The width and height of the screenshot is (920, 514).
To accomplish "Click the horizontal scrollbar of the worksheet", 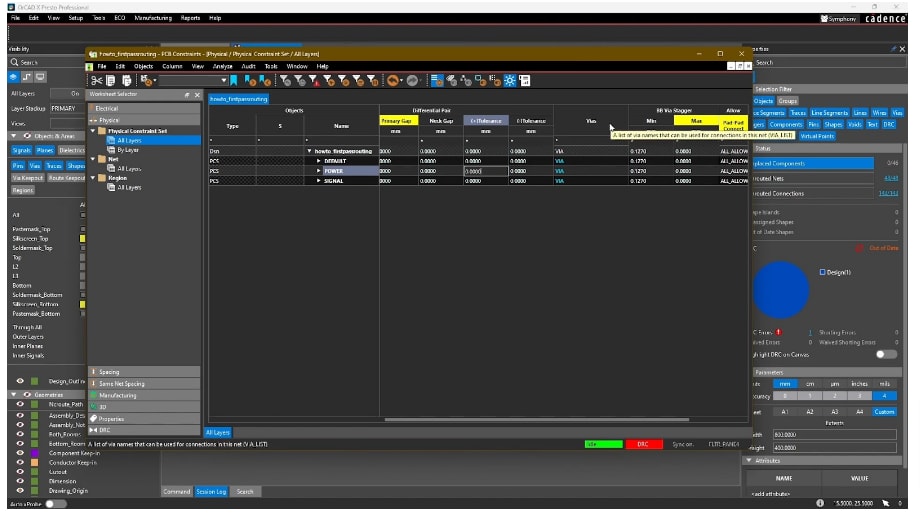I will tap(536, 420).
